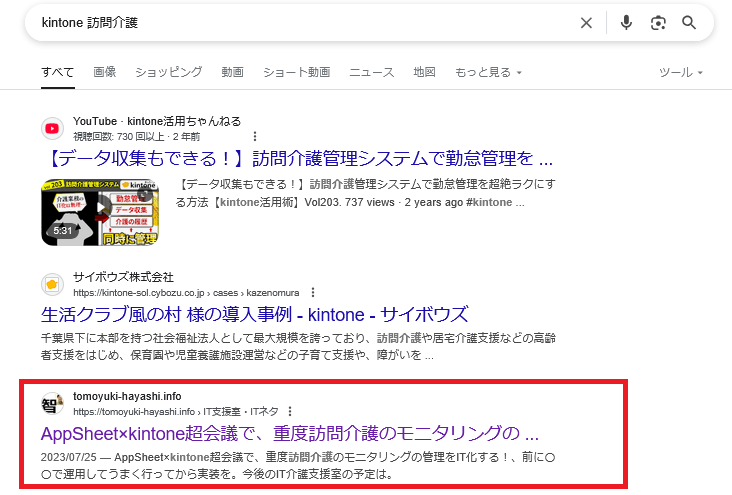Screen dimensions: 732x495
Task: Open the 【データ収集もできる！】訪問介護管理システム result link
Action: point(299,159)
